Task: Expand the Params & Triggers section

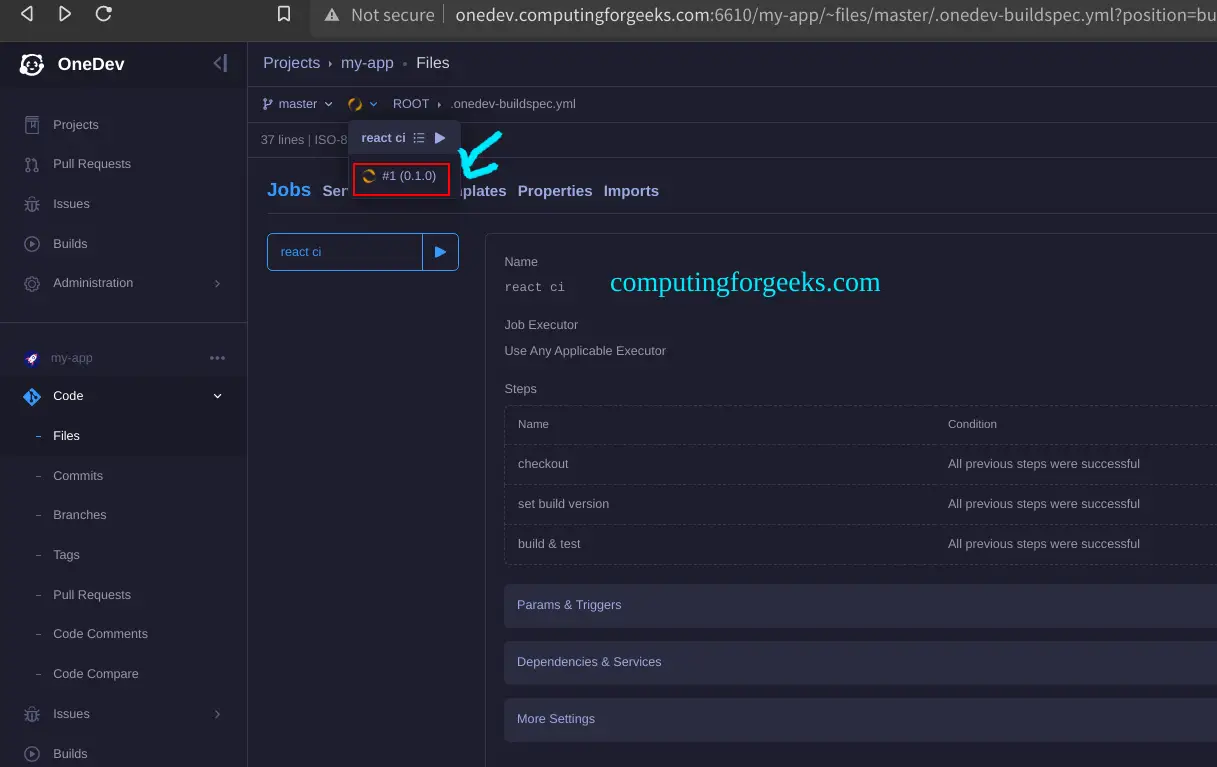Action: (569, 605)
